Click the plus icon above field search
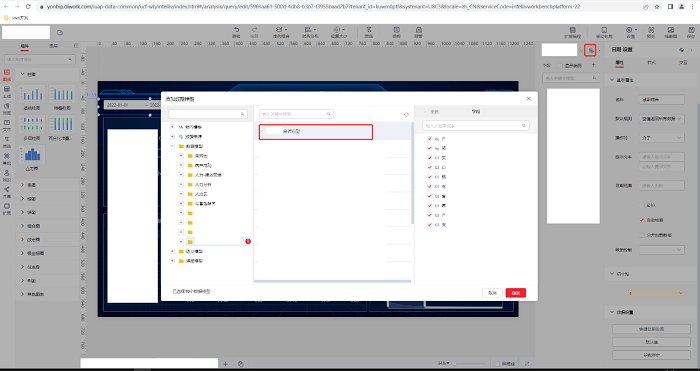The image size is (700, 371). 593,65
